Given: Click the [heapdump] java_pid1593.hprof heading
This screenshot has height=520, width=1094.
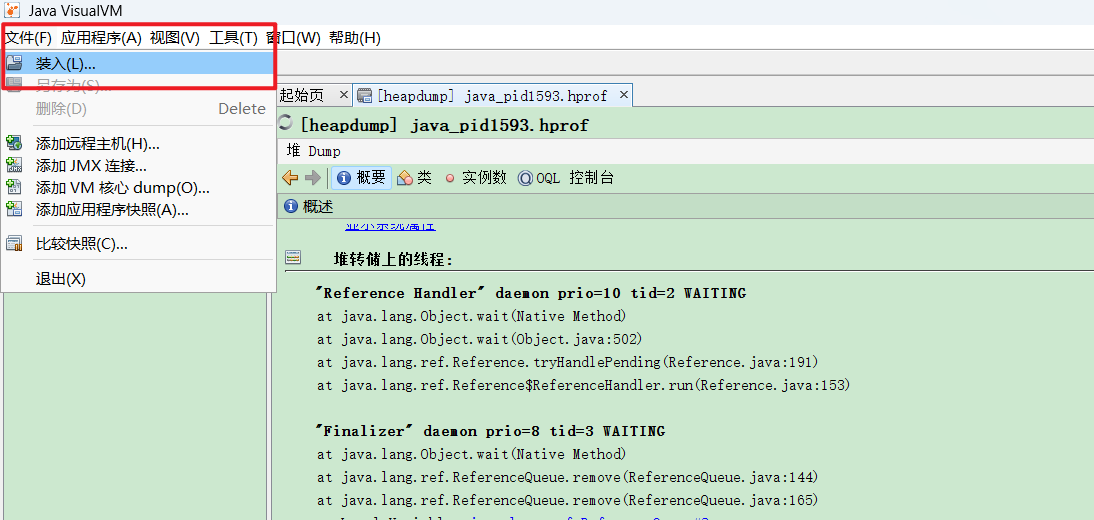Looking at the screenshot, I should (444, 126).
